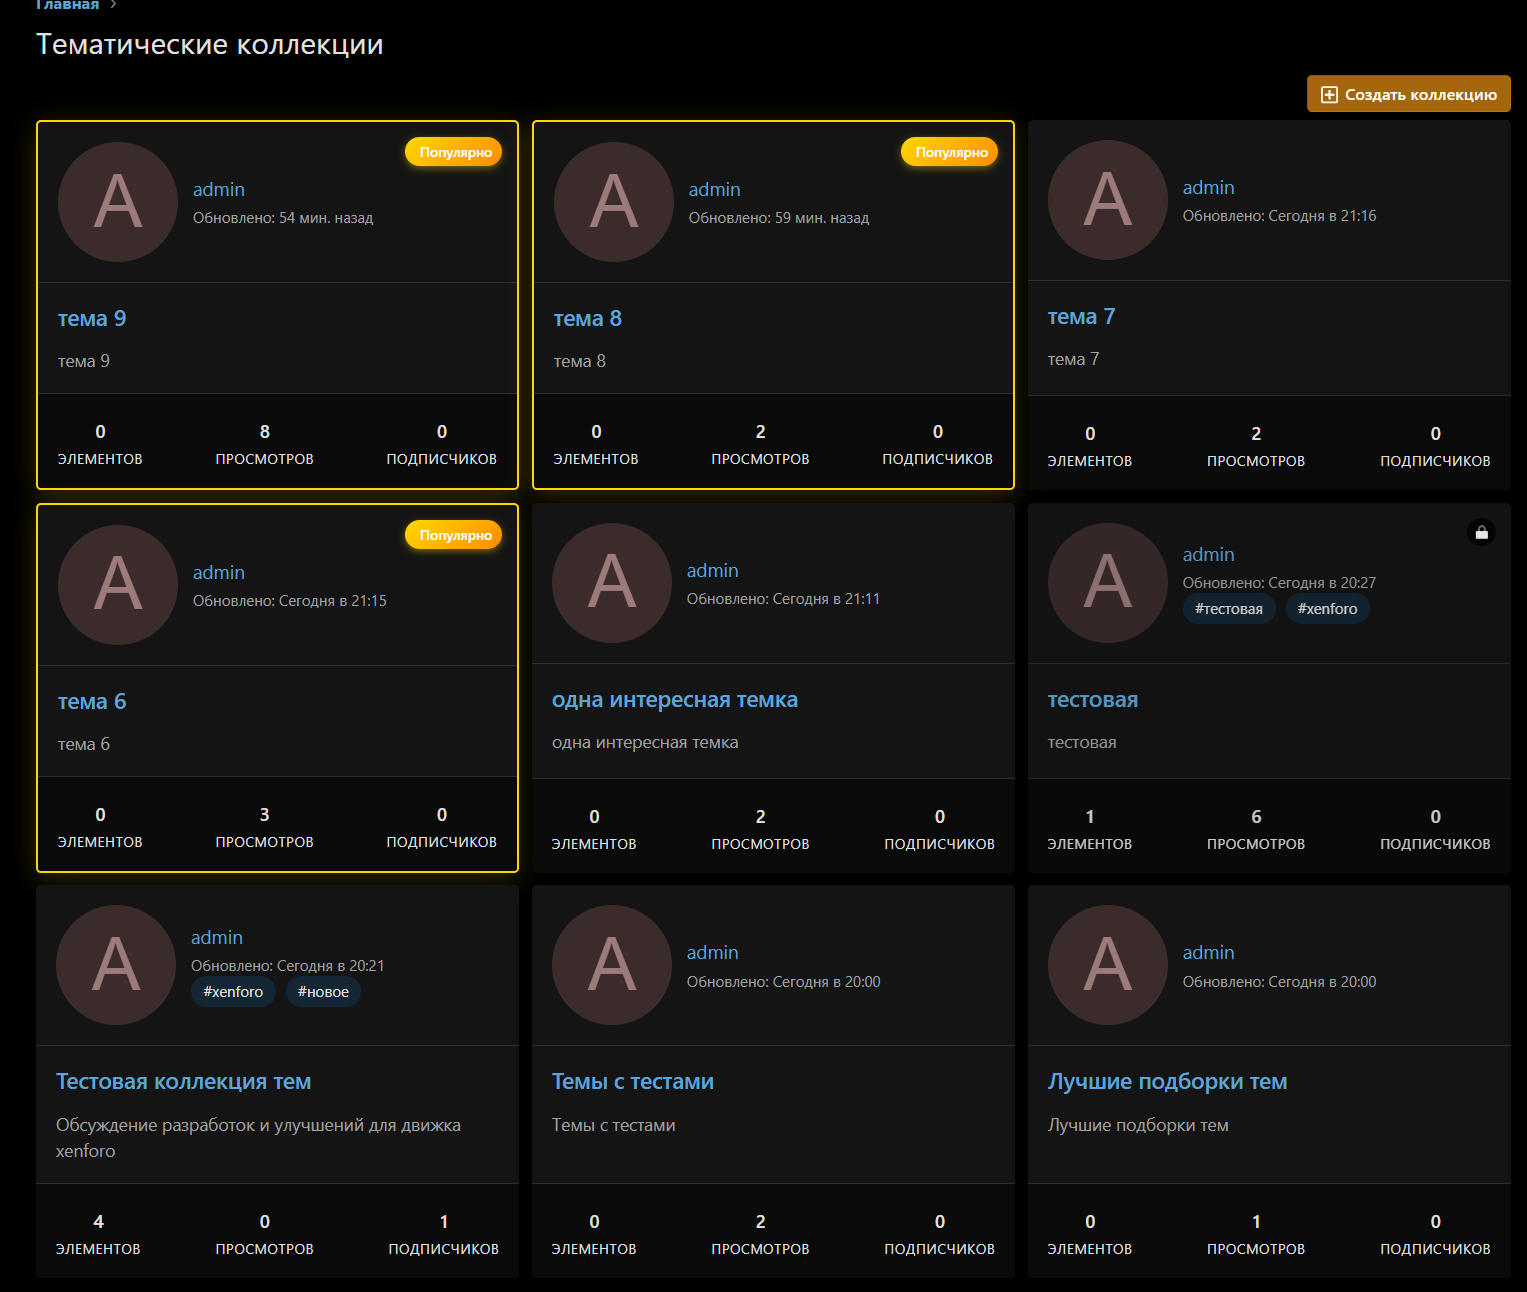Click the Популярно badge on тема 8

point(950,152)
